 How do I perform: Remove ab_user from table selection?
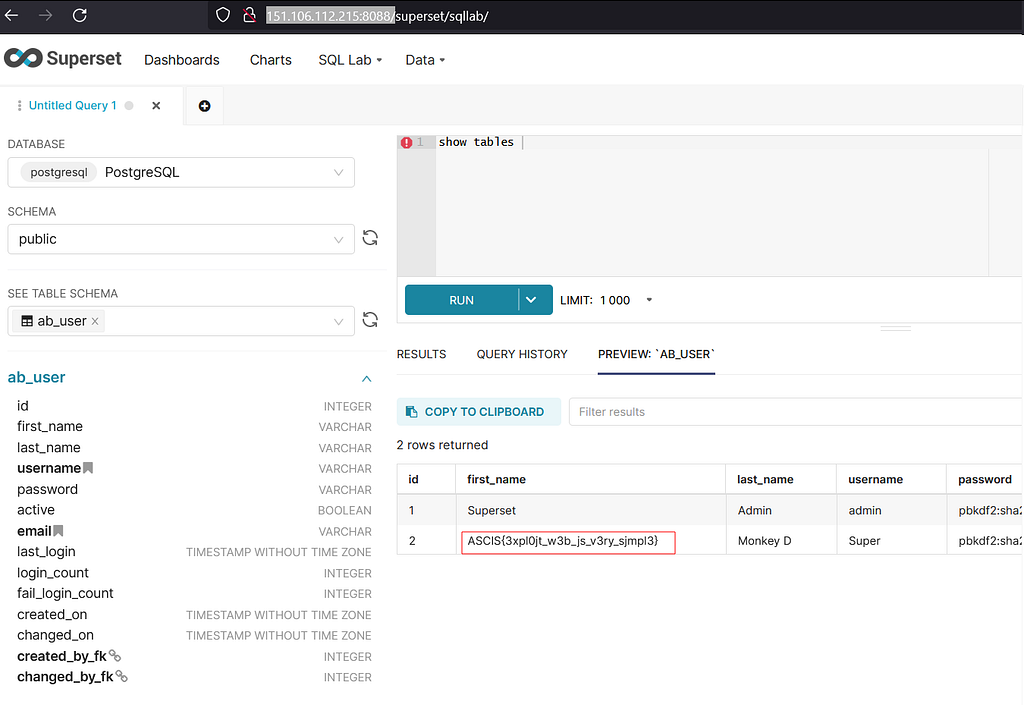(x=95, y=321)
